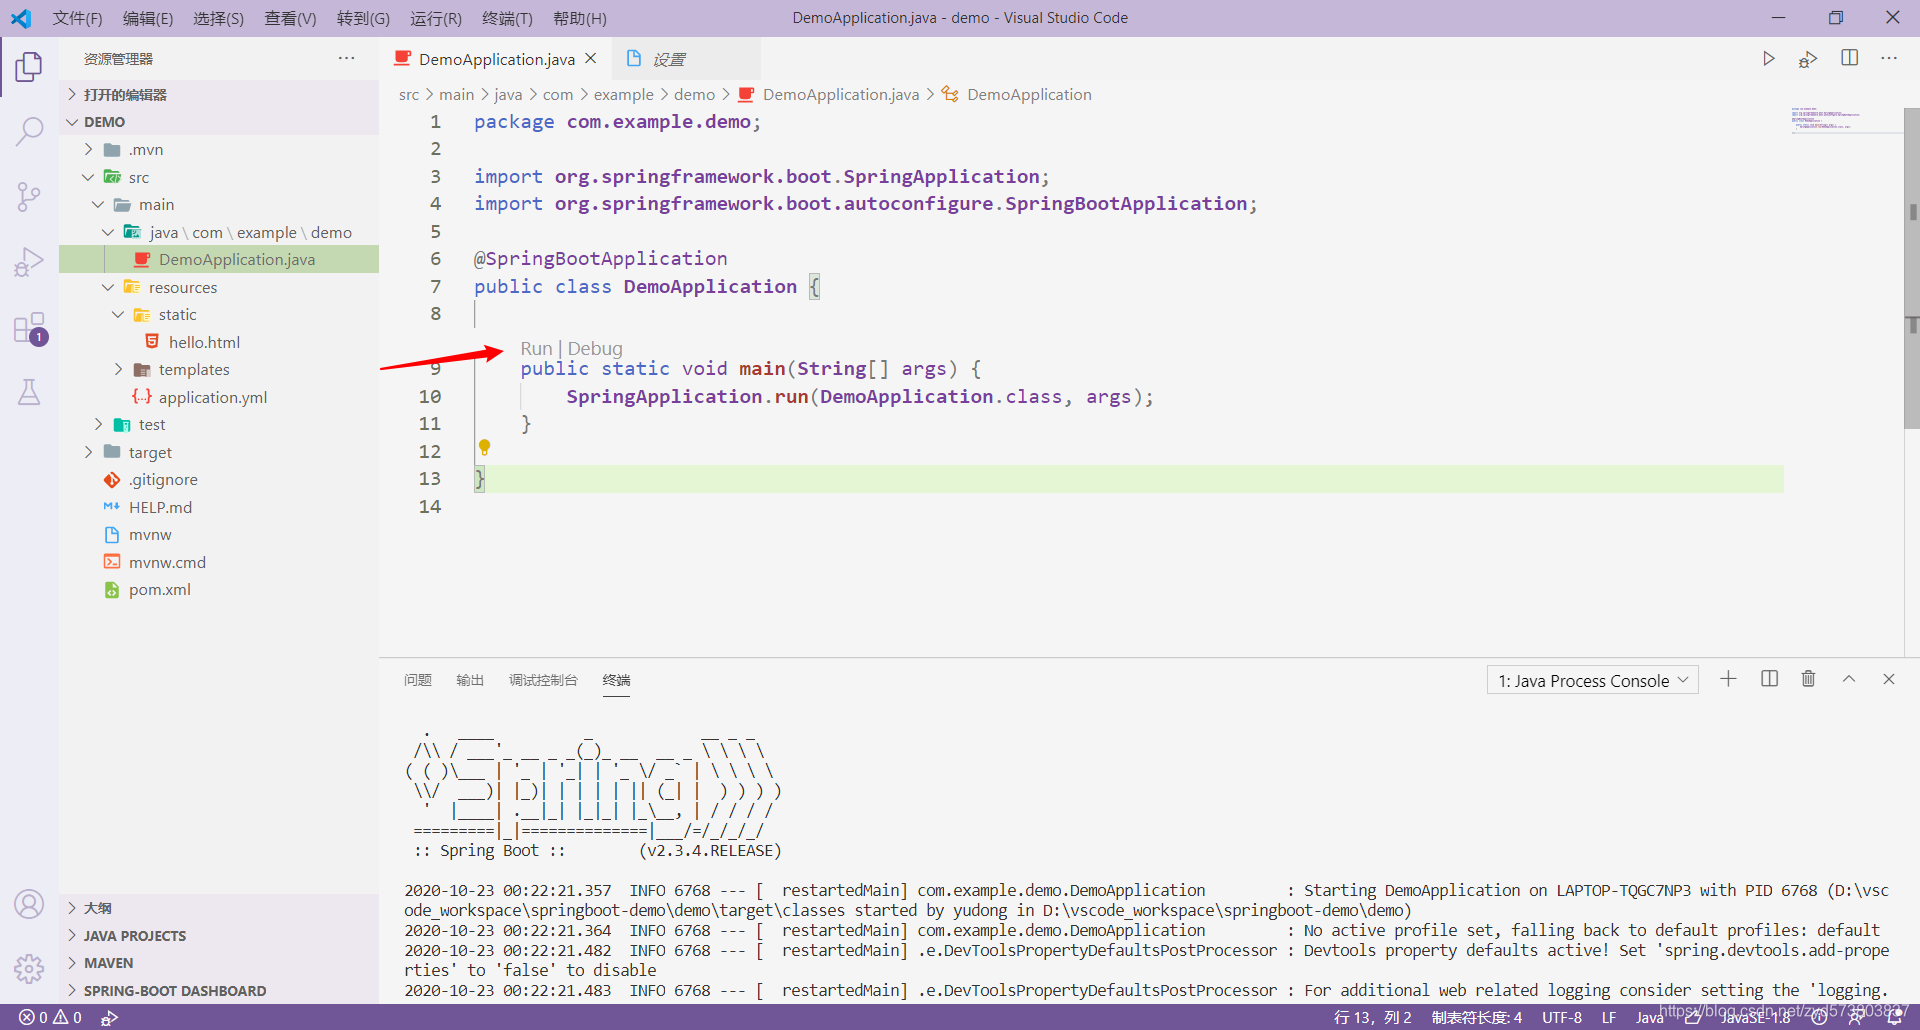1920x1030 pixels.
Task: Click the Run code lens above main
Action: point(536,348)
